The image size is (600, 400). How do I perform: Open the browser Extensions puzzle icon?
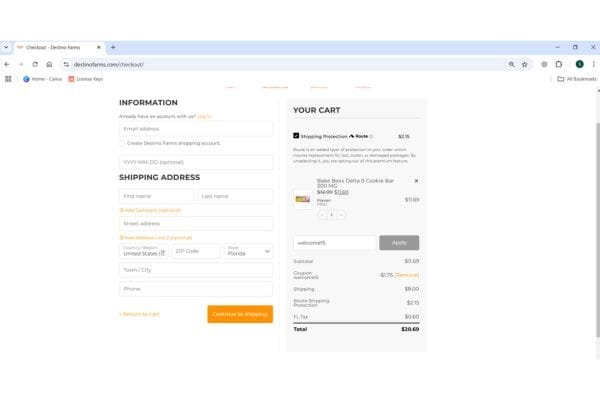pos(558,64)
